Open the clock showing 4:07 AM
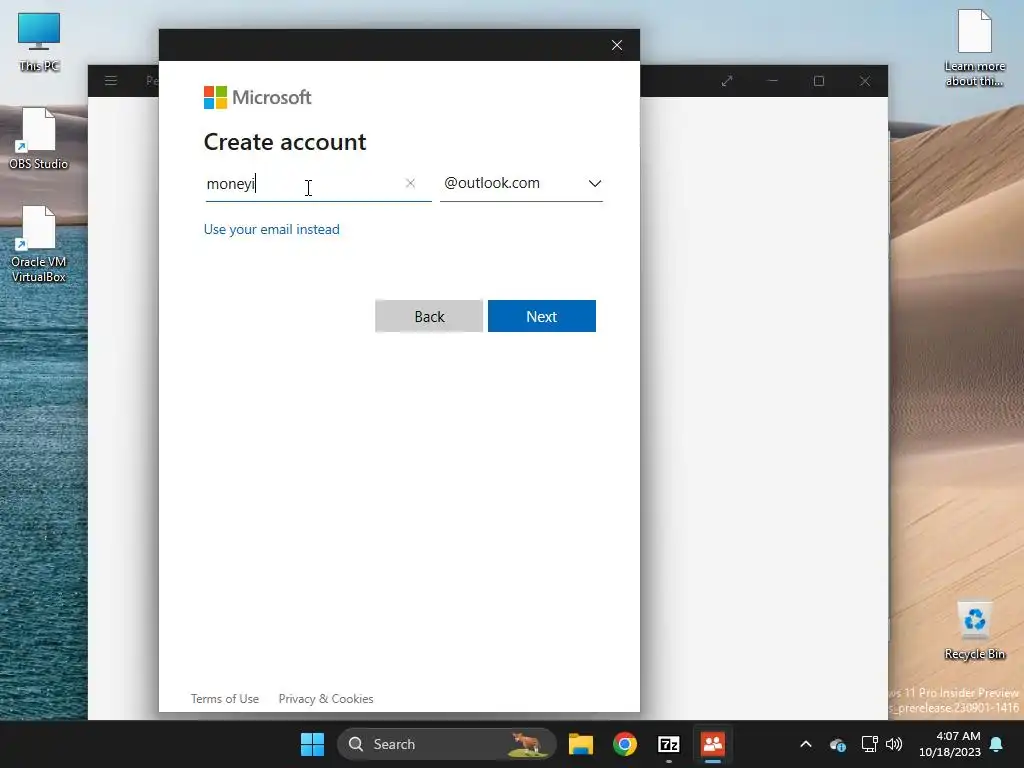The image size is (1024, 768). pyautogui.click(x=950, y=744)
